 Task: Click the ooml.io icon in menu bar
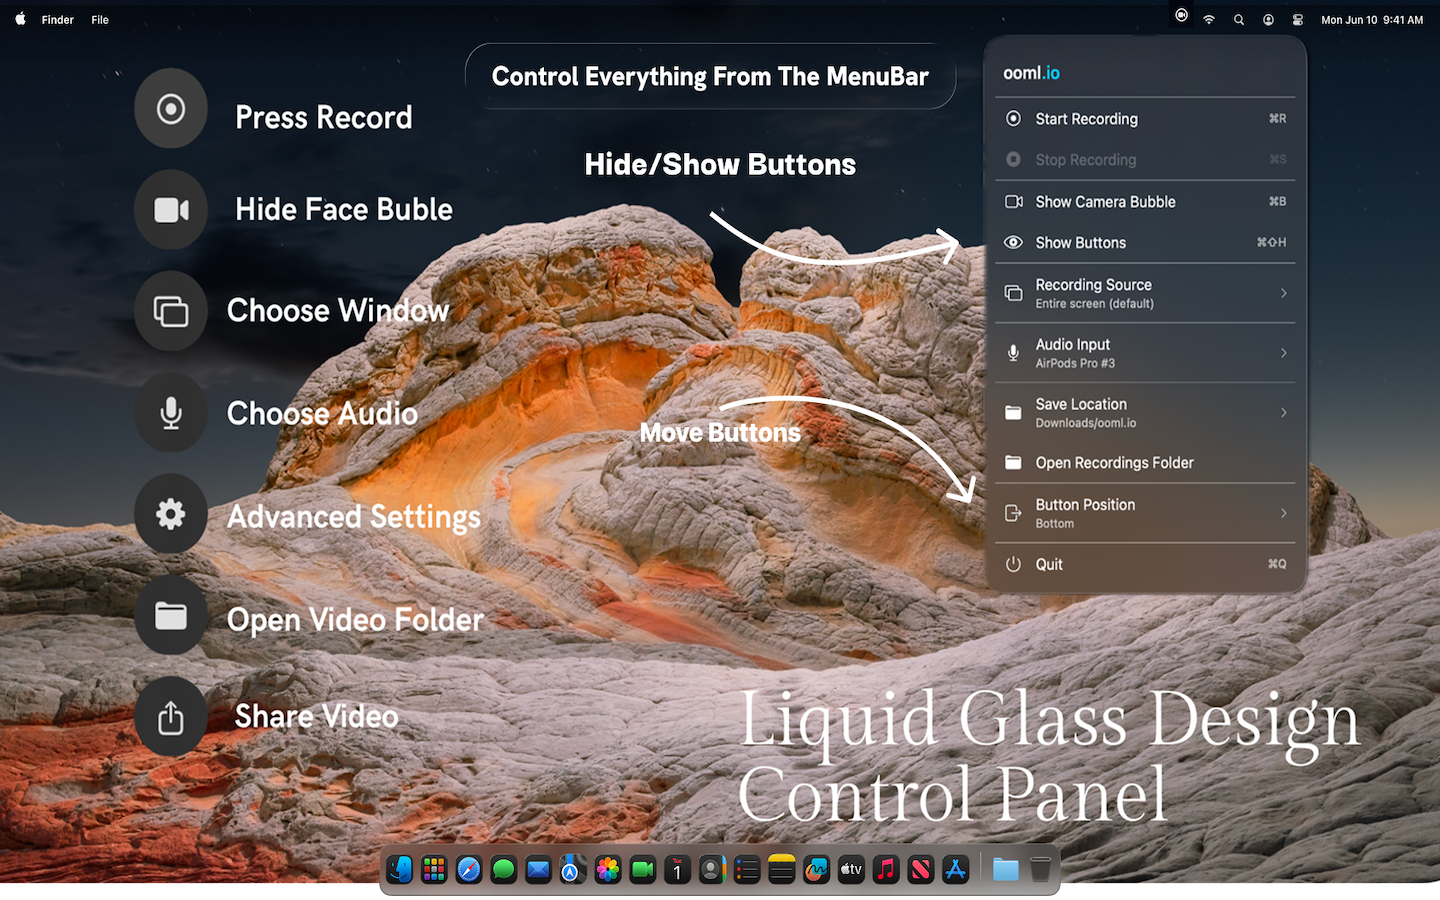[x=1181, y=16]
